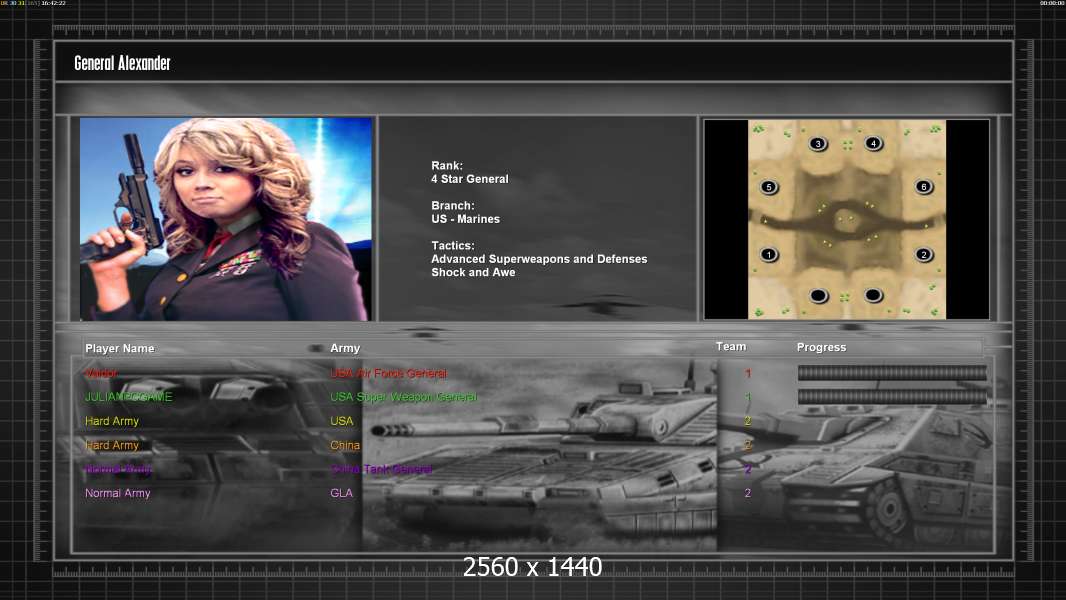Select start position 5 on the minimap
The height and width of the screenshot is (600, 1066).
click(769, 187)
